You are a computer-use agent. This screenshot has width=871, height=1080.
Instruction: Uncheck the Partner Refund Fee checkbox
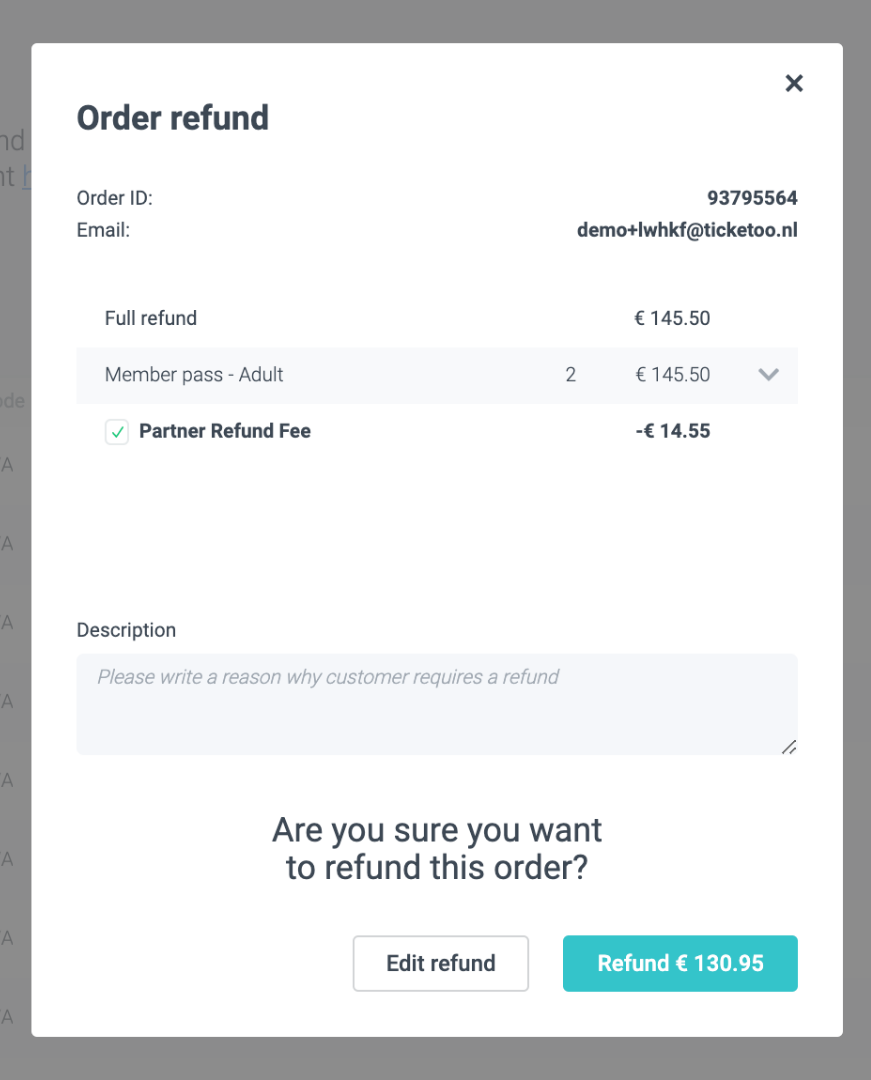point(117,432)
